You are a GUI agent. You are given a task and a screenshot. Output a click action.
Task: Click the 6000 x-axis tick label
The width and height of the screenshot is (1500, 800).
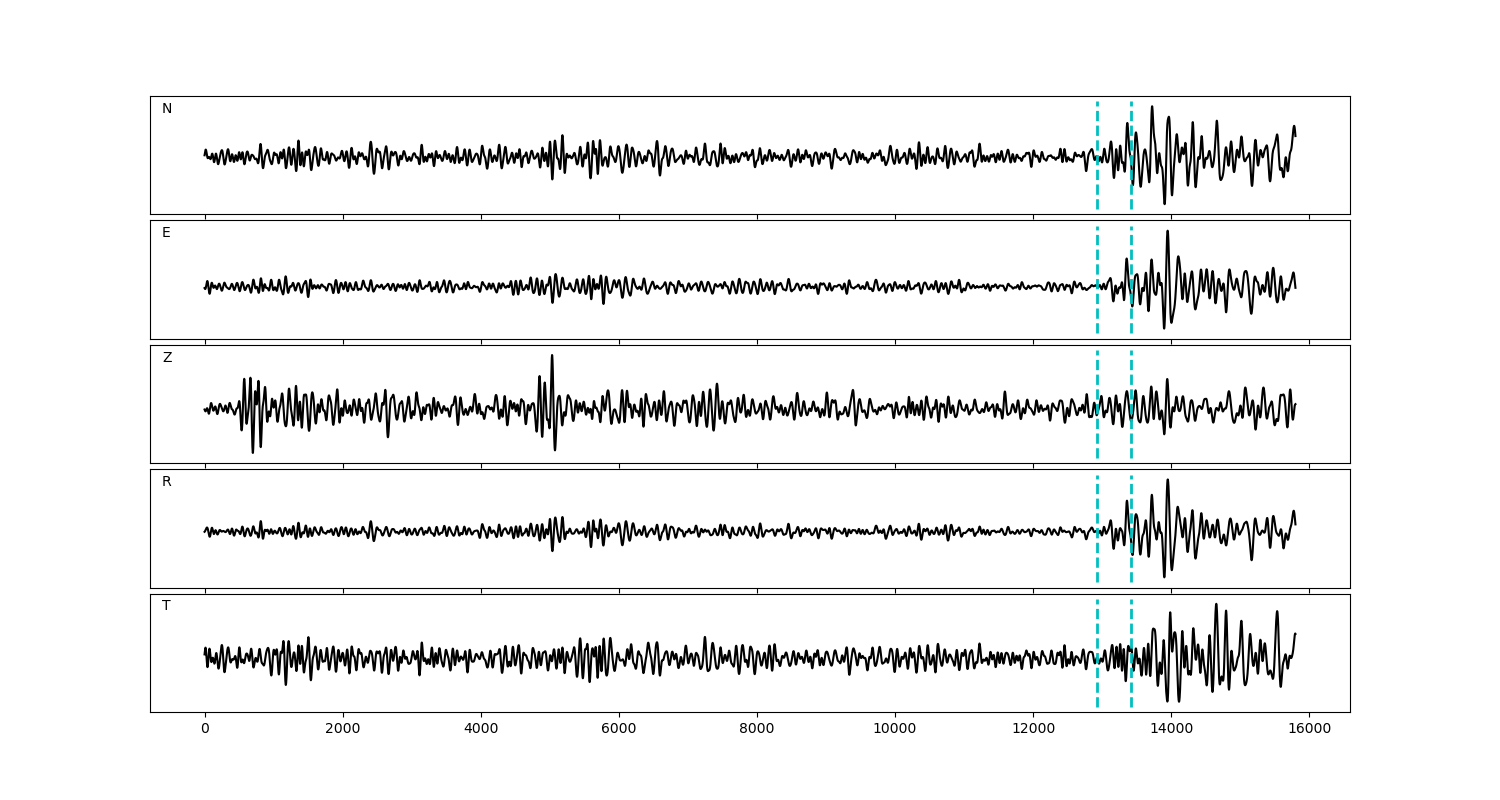pos(619,730)
